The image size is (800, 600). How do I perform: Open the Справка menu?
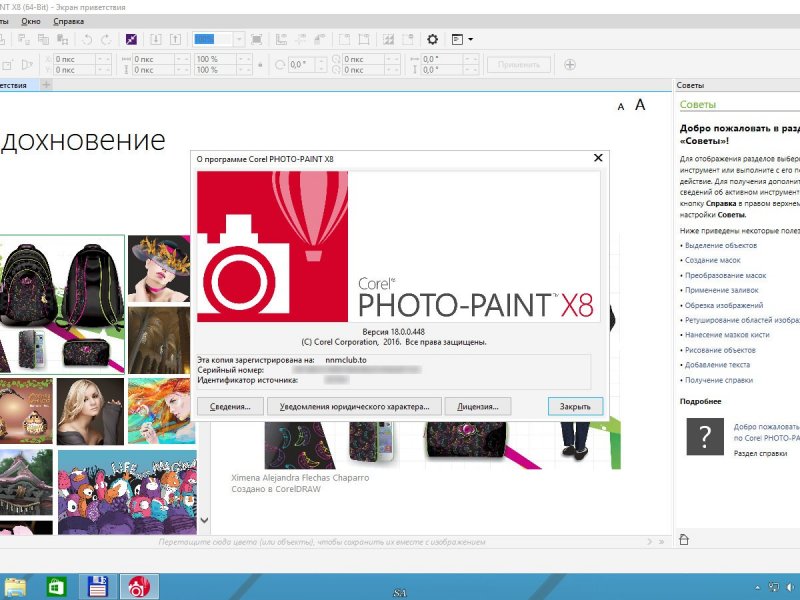(68, 21)
